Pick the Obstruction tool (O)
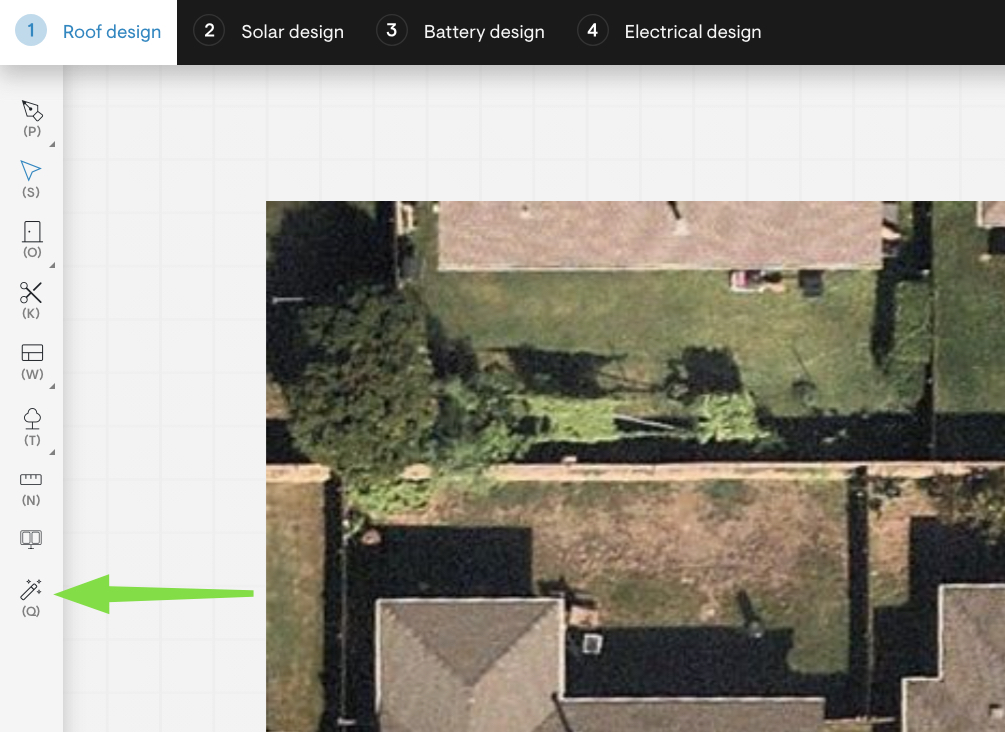The height and width of the screenshot is (732, 1005). (30, 231)
